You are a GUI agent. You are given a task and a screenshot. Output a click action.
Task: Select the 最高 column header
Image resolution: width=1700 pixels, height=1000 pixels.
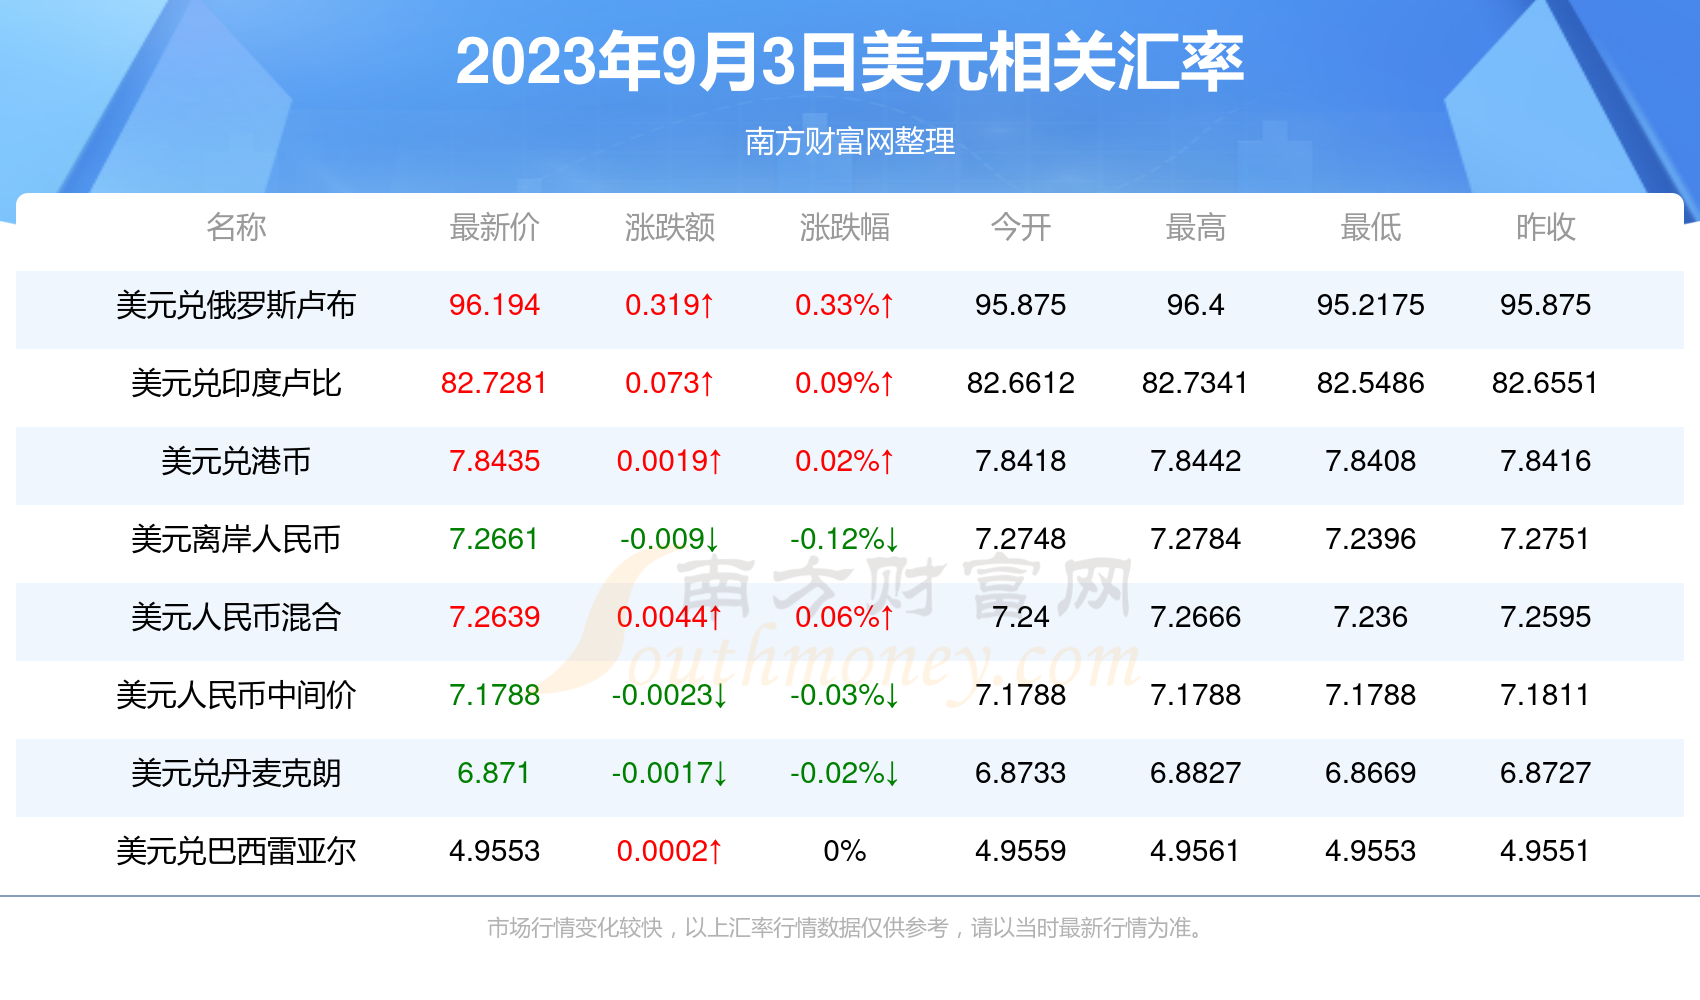(x=1195, y=227)
